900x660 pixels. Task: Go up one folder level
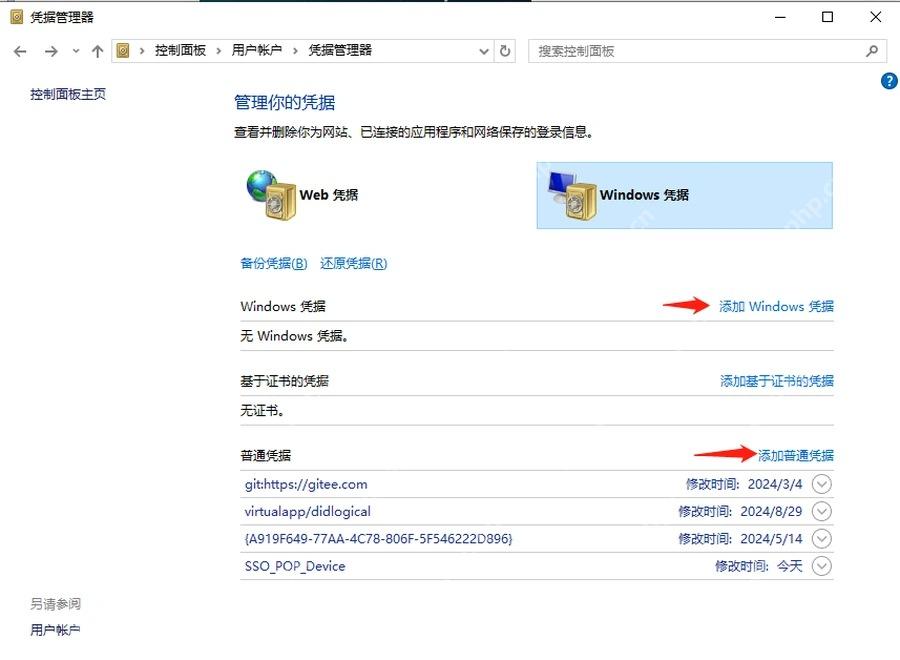[x=98, y=52]
